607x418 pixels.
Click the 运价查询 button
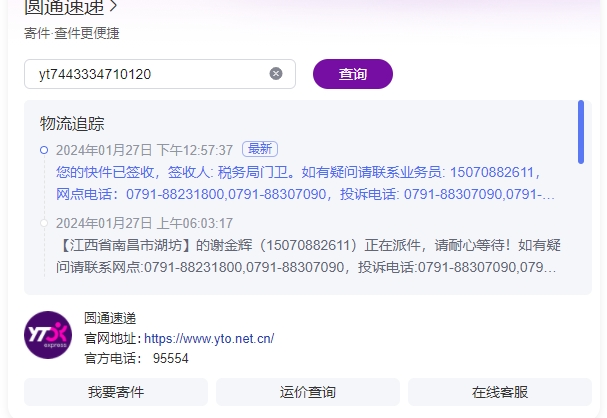pyautogui.click(x=308, y=392)
